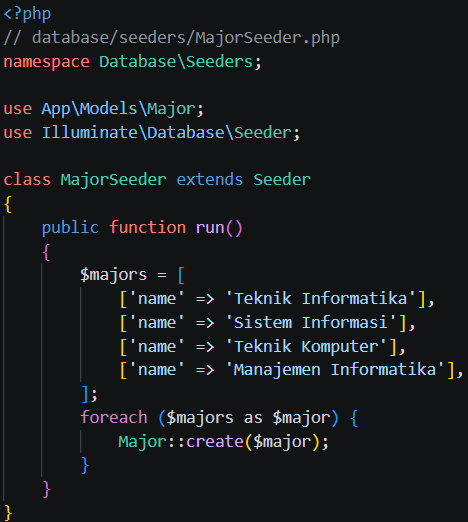The height and width of the screenshot is (522, 468).
Task: Click the '<?php' opening tag
Action: pos(27,14)
